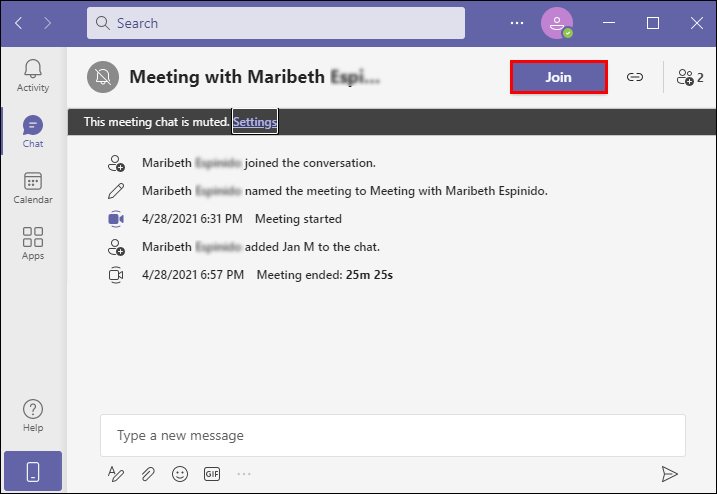Open the profile avatar menu
Image resolution: width=717 pixels, height=494 pixels.
click(556, 23)
